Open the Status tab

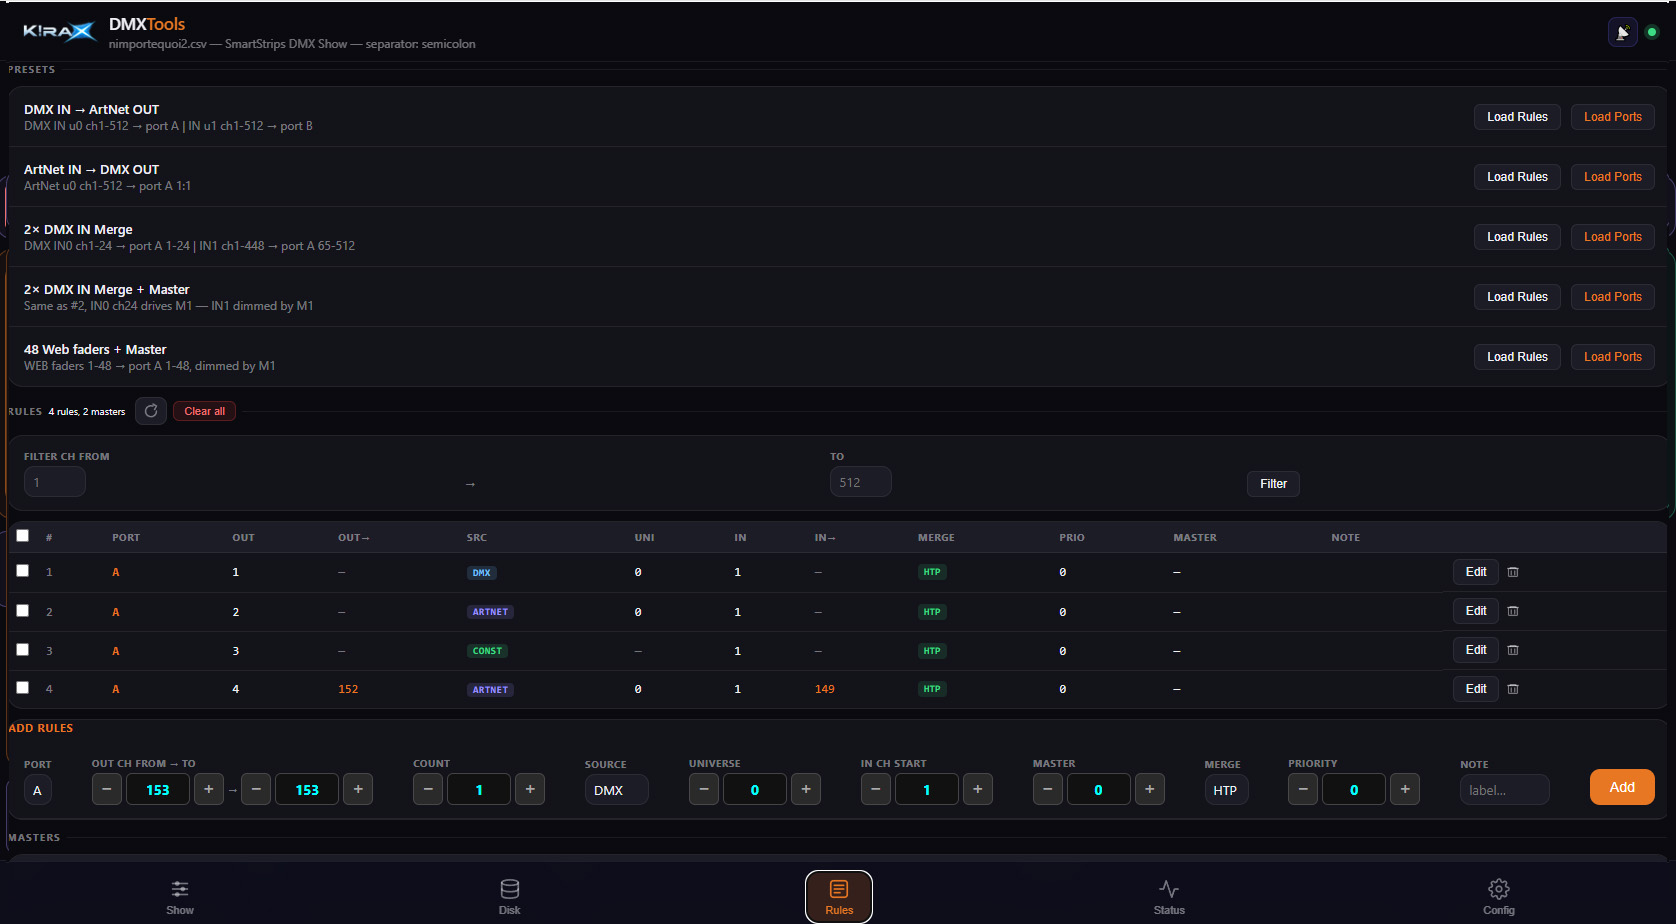pos(1169,897)
